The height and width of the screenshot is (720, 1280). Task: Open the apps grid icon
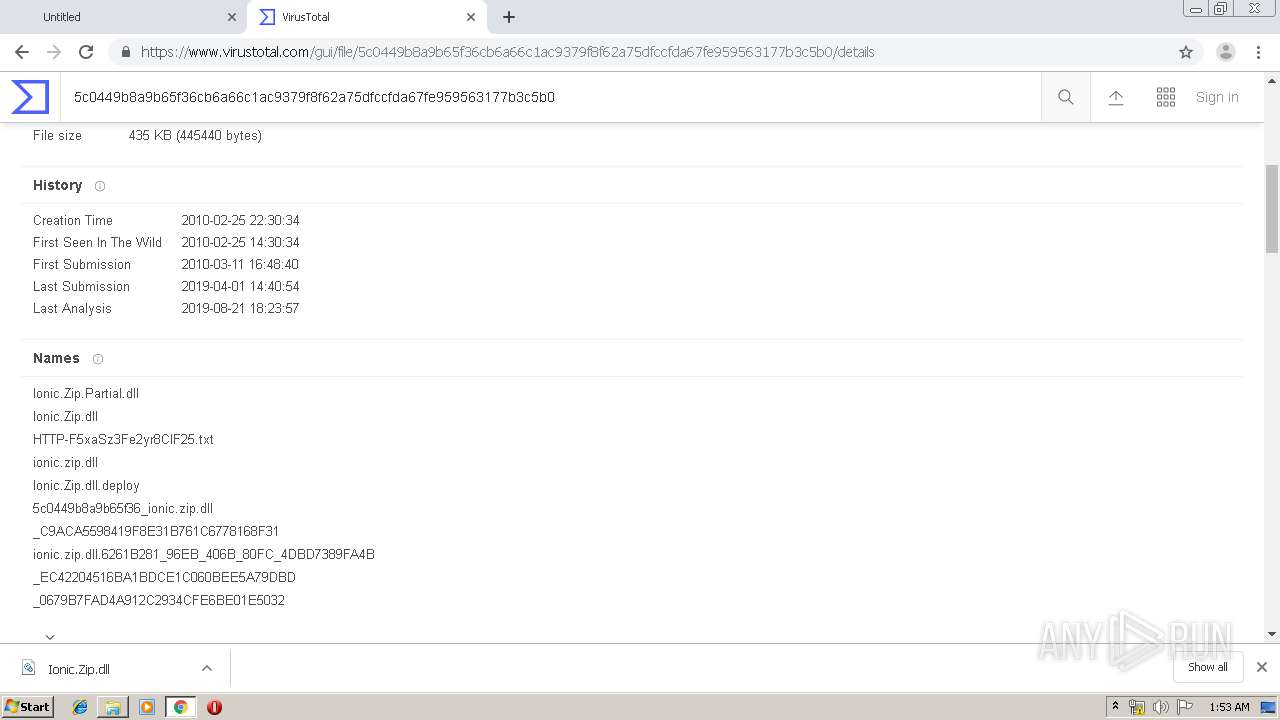1166,97
